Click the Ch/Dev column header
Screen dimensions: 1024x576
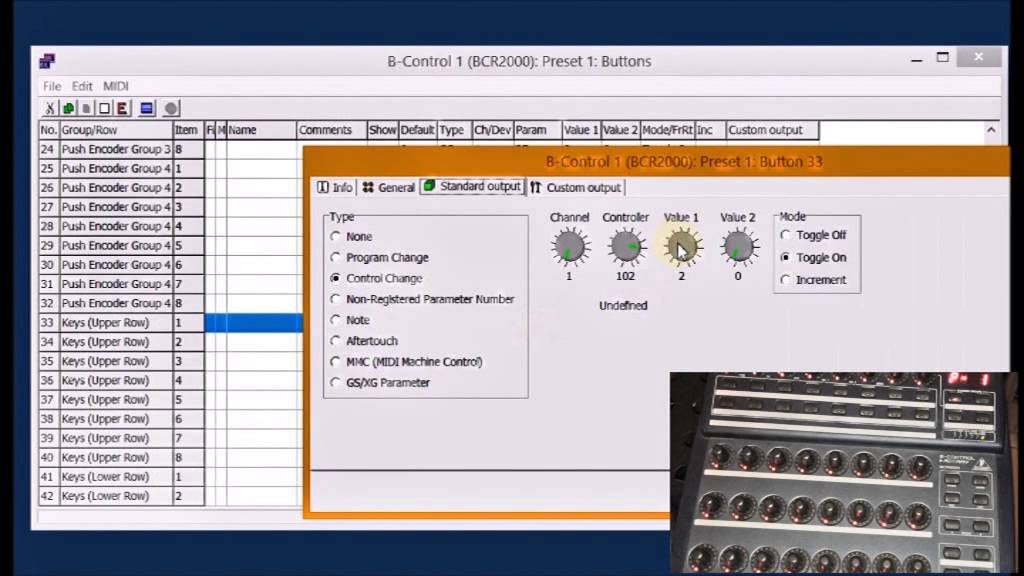point(492,130)
